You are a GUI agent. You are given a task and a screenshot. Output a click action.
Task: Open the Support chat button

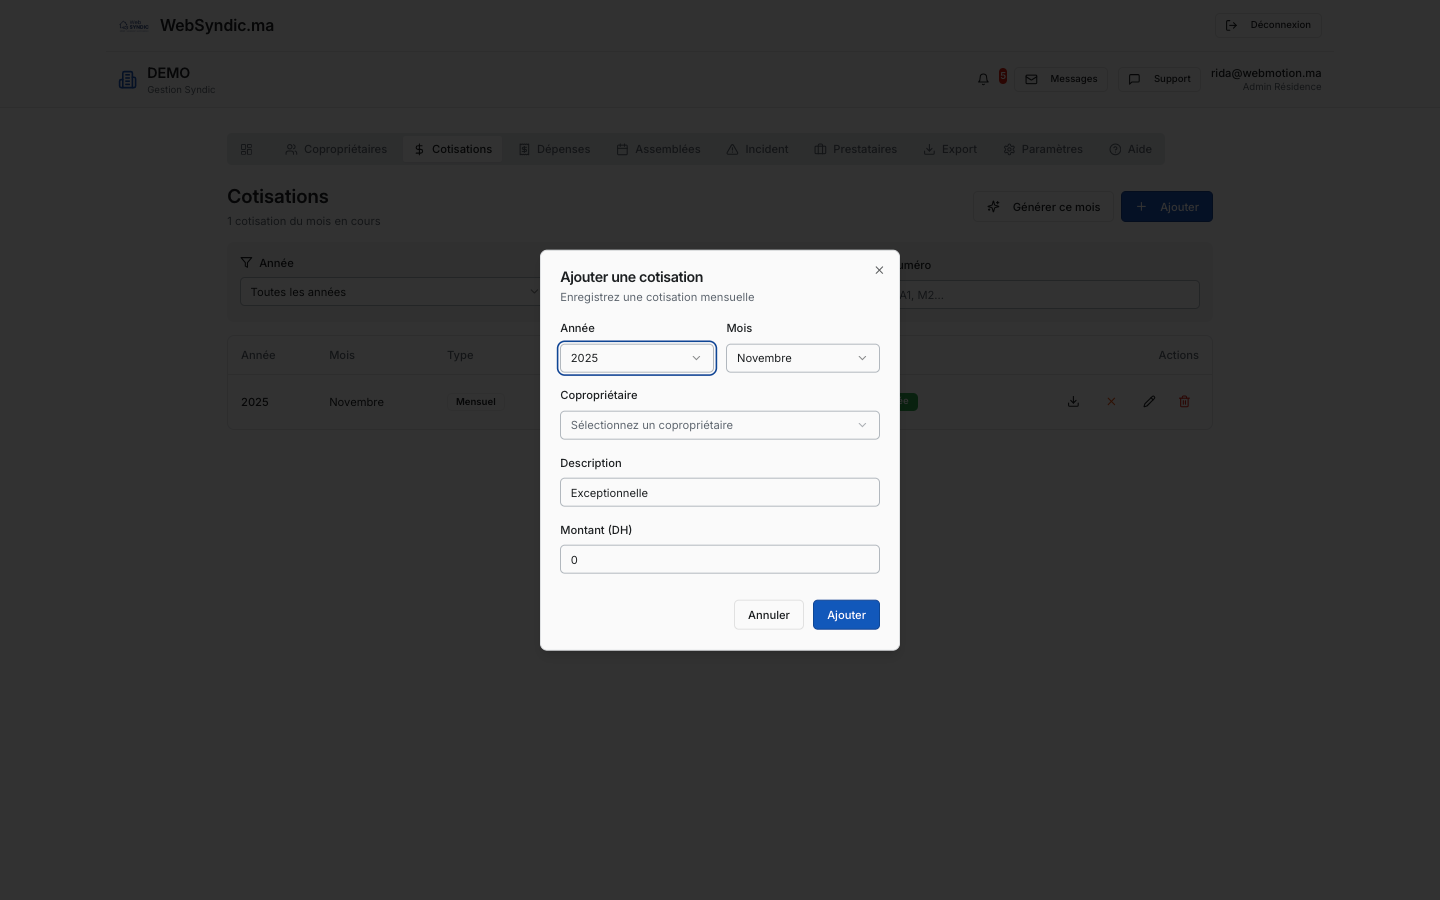[x=1160, y=79]
